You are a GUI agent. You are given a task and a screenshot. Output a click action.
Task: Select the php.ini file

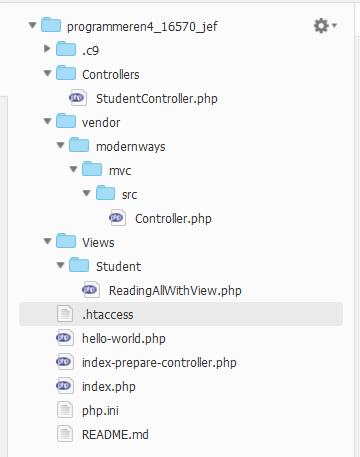click(100, 411)
